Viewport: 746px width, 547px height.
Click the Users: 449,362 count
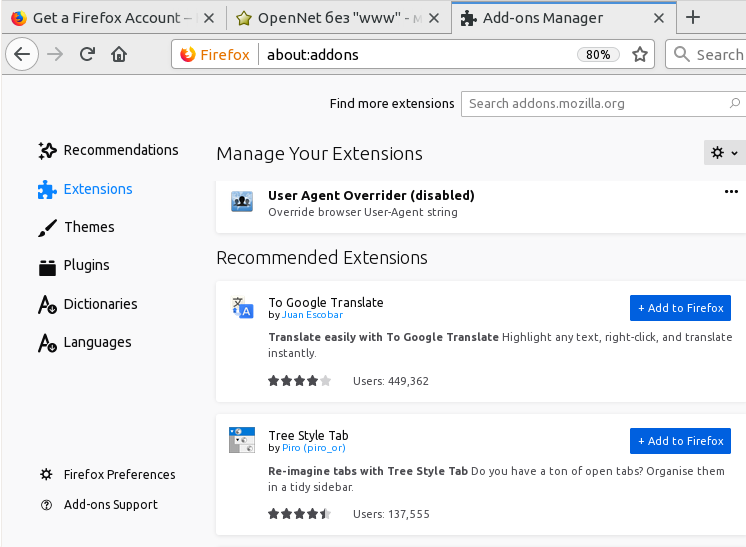tap(391, 381)
